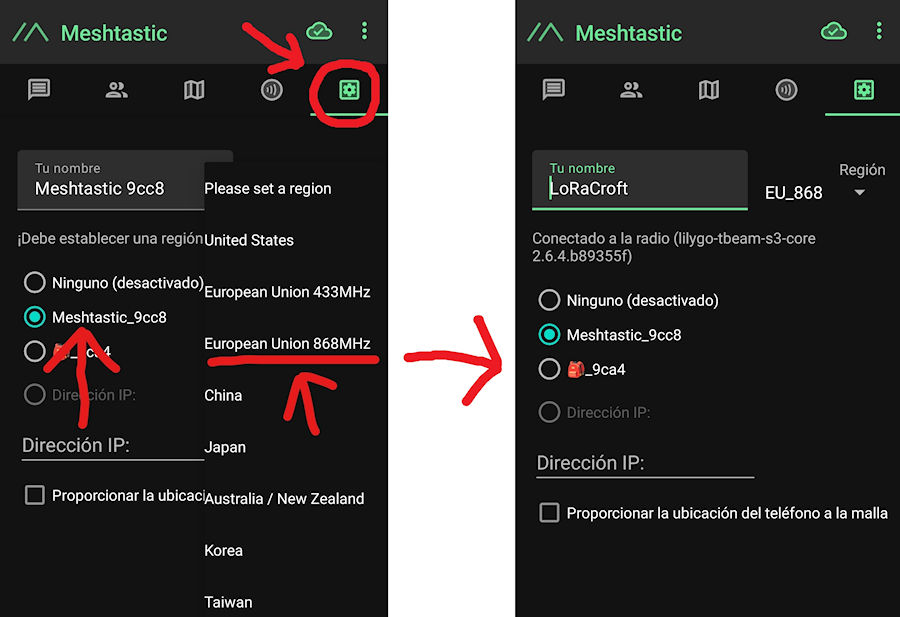Click settings gear tab in right phone screen
Image resolution: width=900 pixels, height=617 pixels.
tap(863, 90)
